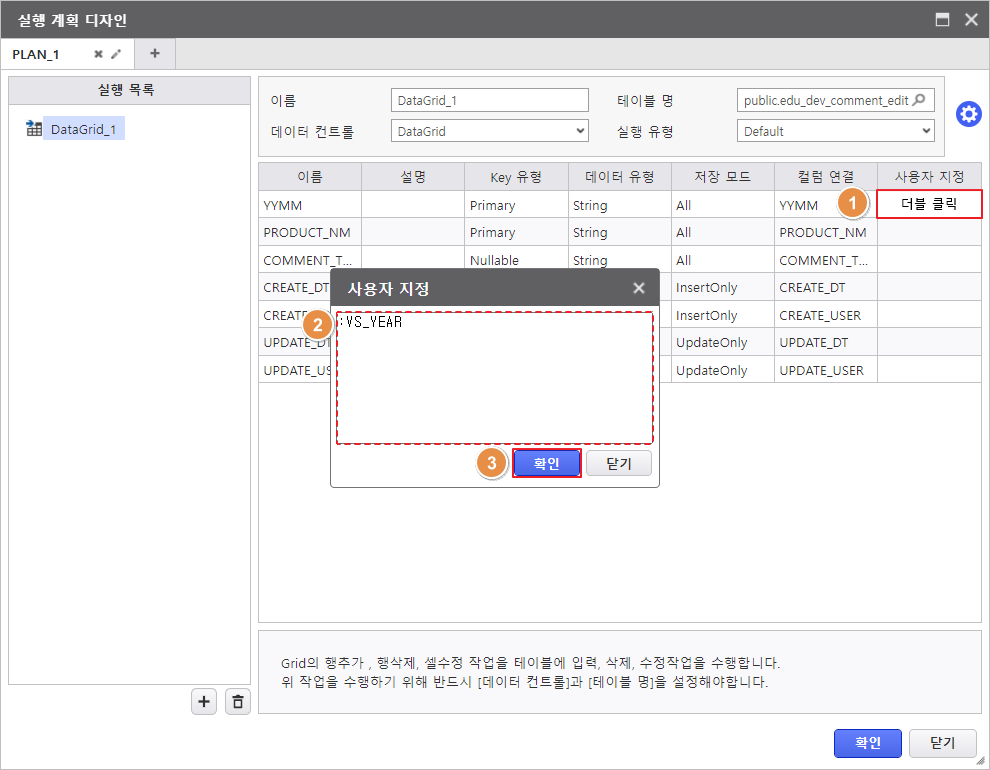Click the 이름 column header

310,177
